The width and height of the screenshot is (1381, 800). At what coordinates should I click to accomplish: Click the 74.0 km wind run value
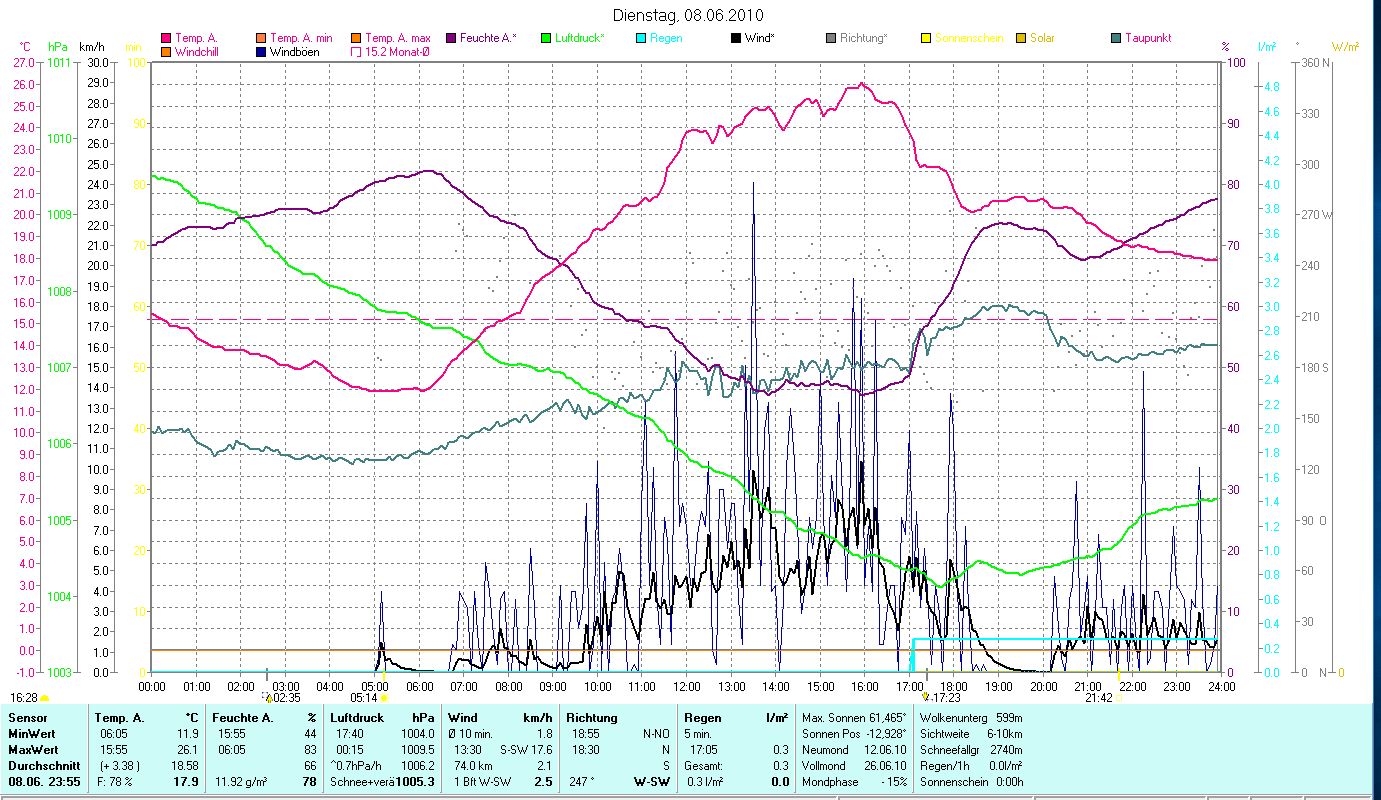tap(473, 766)
